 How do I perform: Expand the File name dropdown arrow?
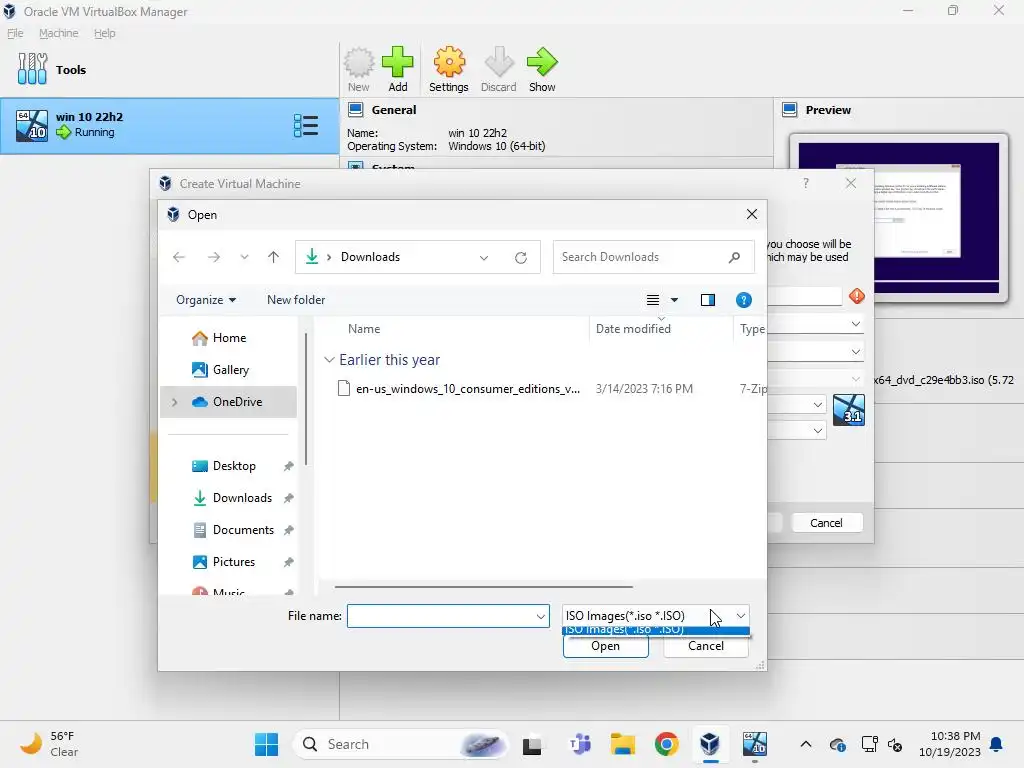click(x=541, y=616)
